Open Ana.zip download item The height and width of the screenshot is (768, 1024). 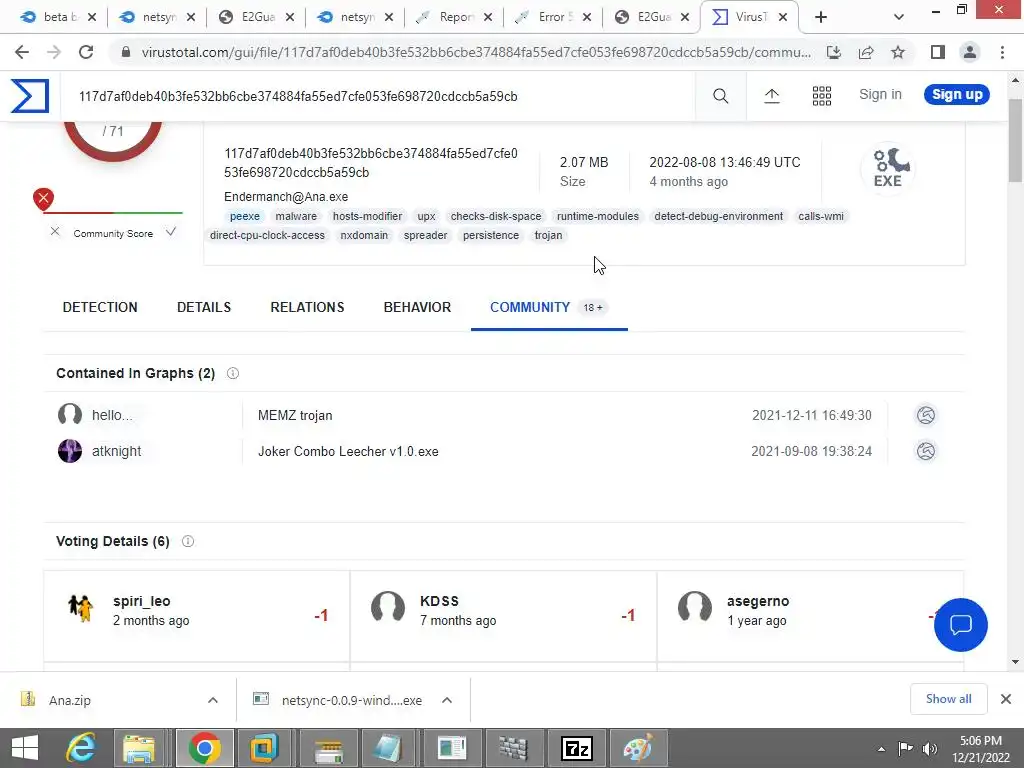point(69,700)
